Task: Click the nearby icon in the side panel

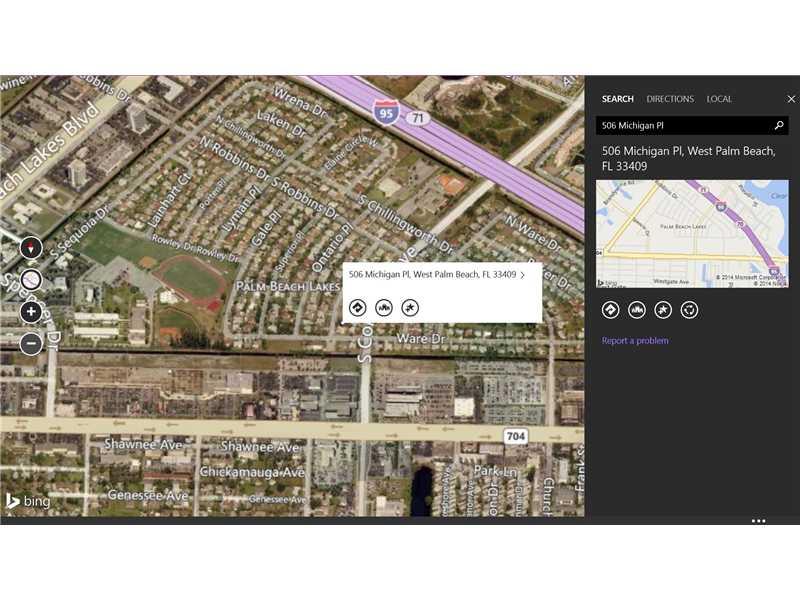Action: (636, 310)
